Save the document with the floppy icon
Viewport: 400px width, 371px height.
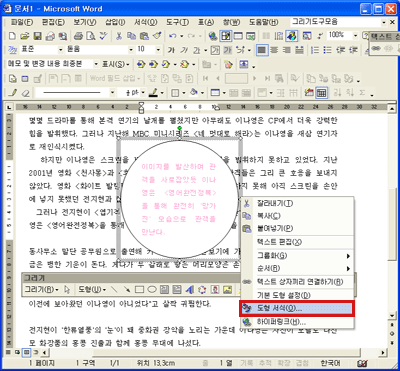(38, 36)
